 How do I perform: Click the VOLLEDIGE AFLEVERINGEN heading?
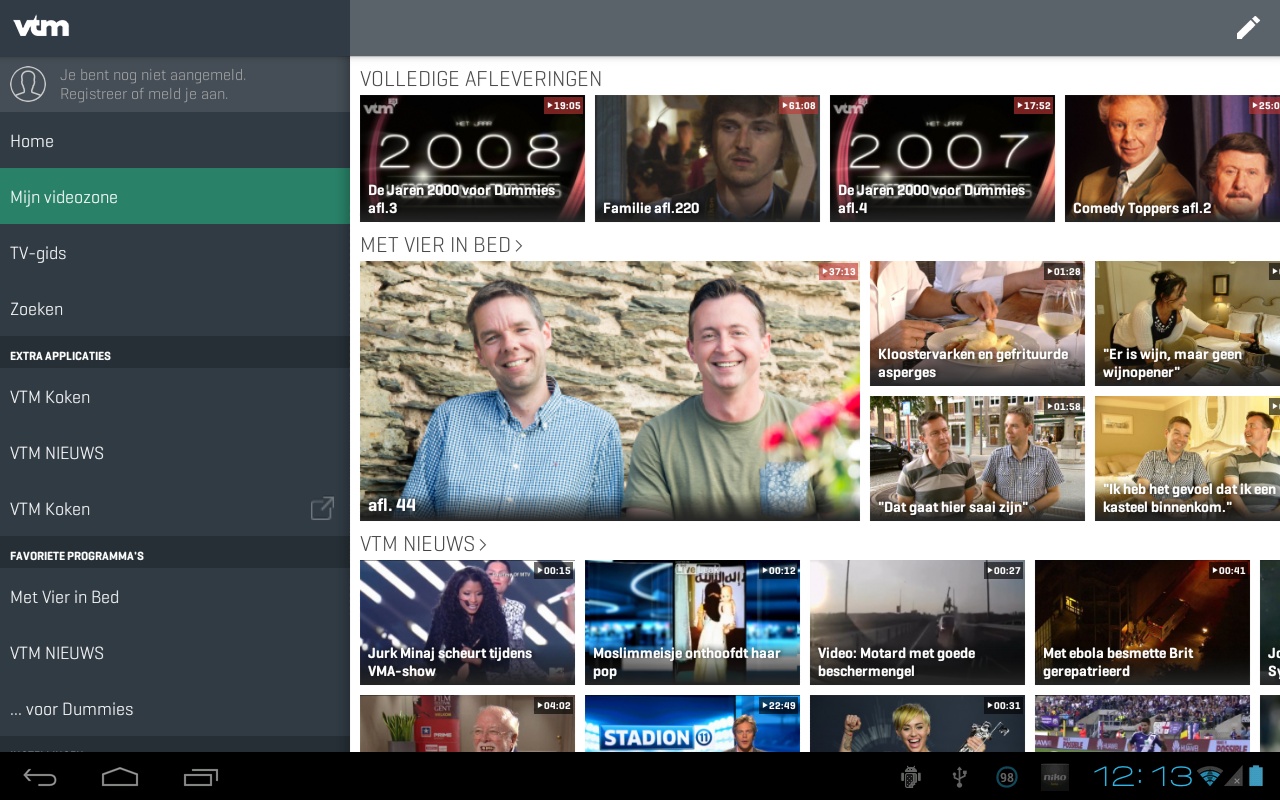(x=481, y=79)
